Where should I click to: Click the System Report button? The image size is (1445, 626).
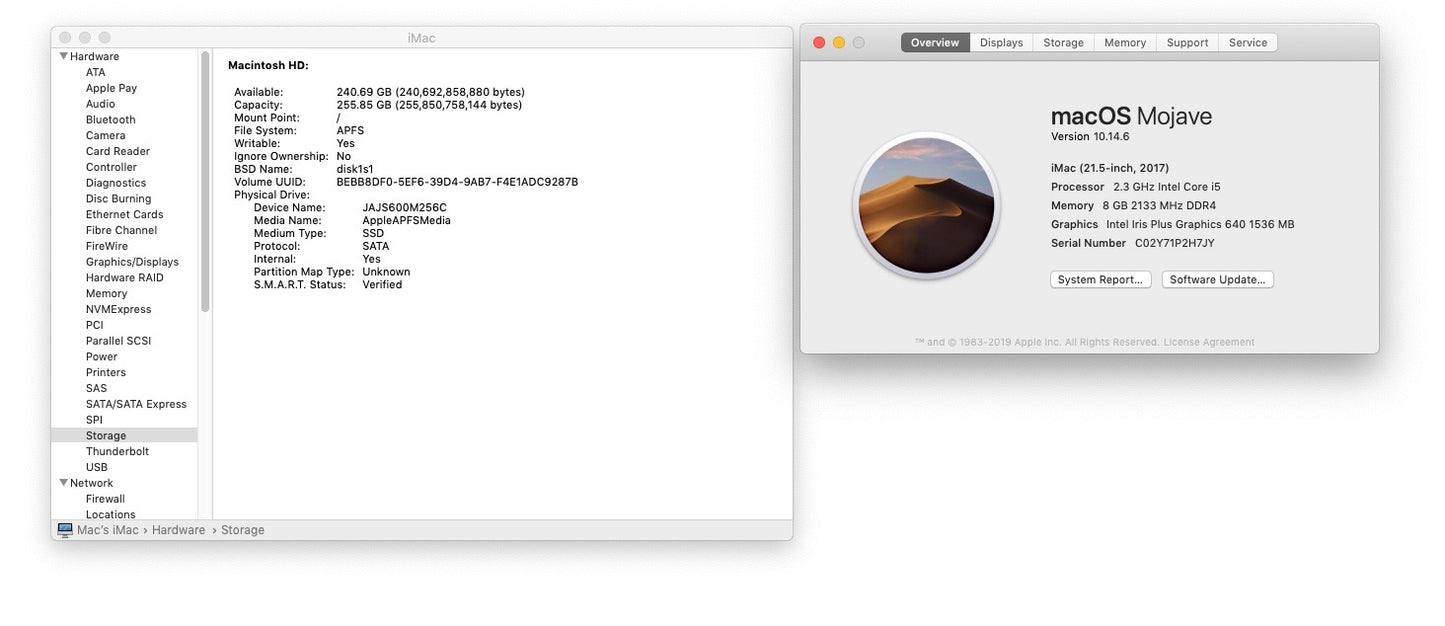click(1100, 280)
